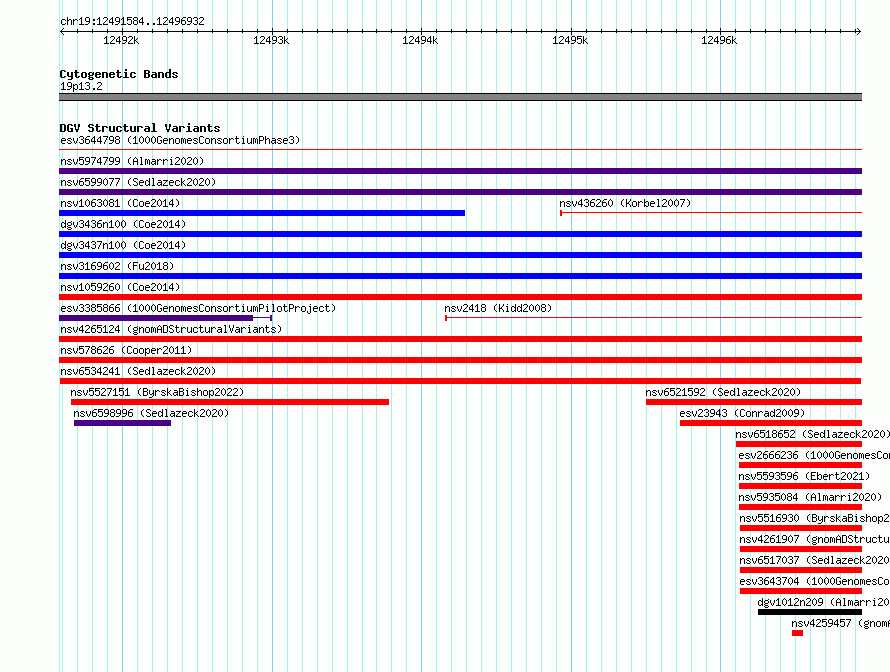Select the dgv3436n100 (Coe2014) label
The image size is (890, 672).
(x=123, y=224)
